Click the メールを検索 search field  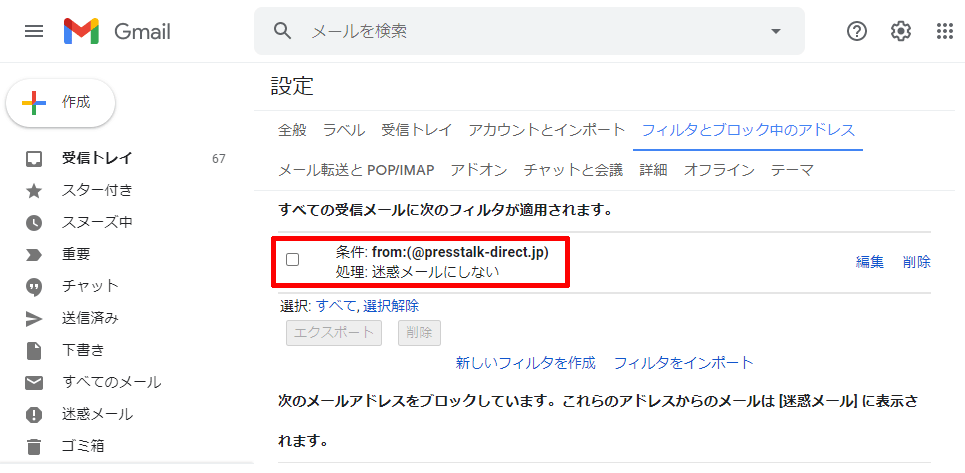pos(529,31)
